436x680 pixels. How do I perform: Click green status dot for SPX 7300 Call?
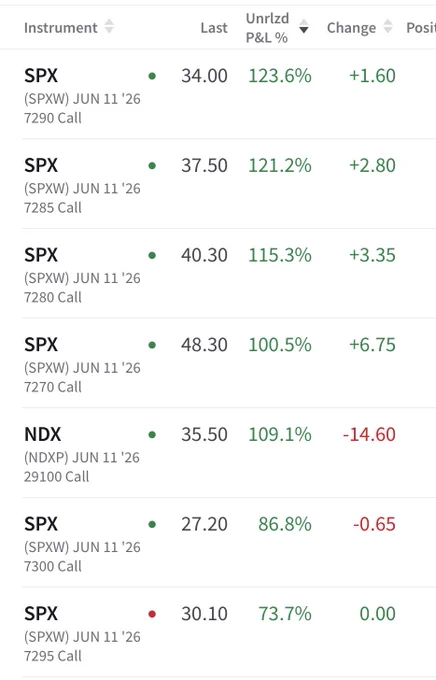pos(152,524)
